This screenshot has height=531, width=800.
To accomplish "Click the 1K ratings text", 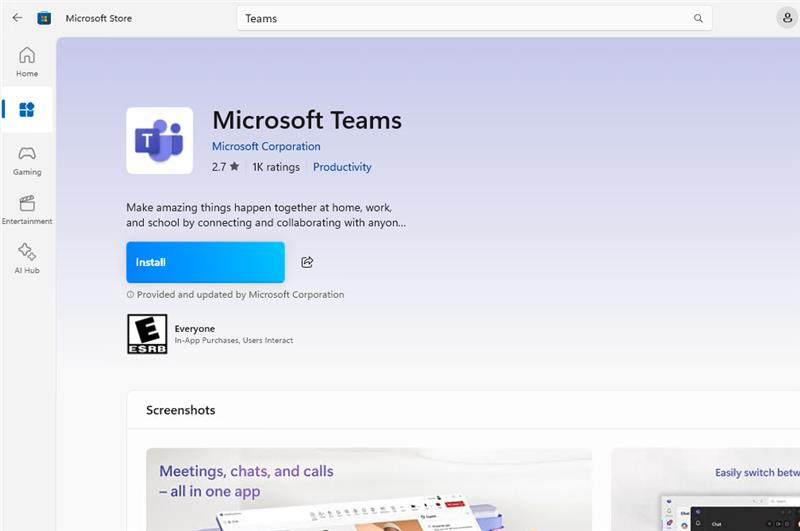I will click(x=276, y=167).
